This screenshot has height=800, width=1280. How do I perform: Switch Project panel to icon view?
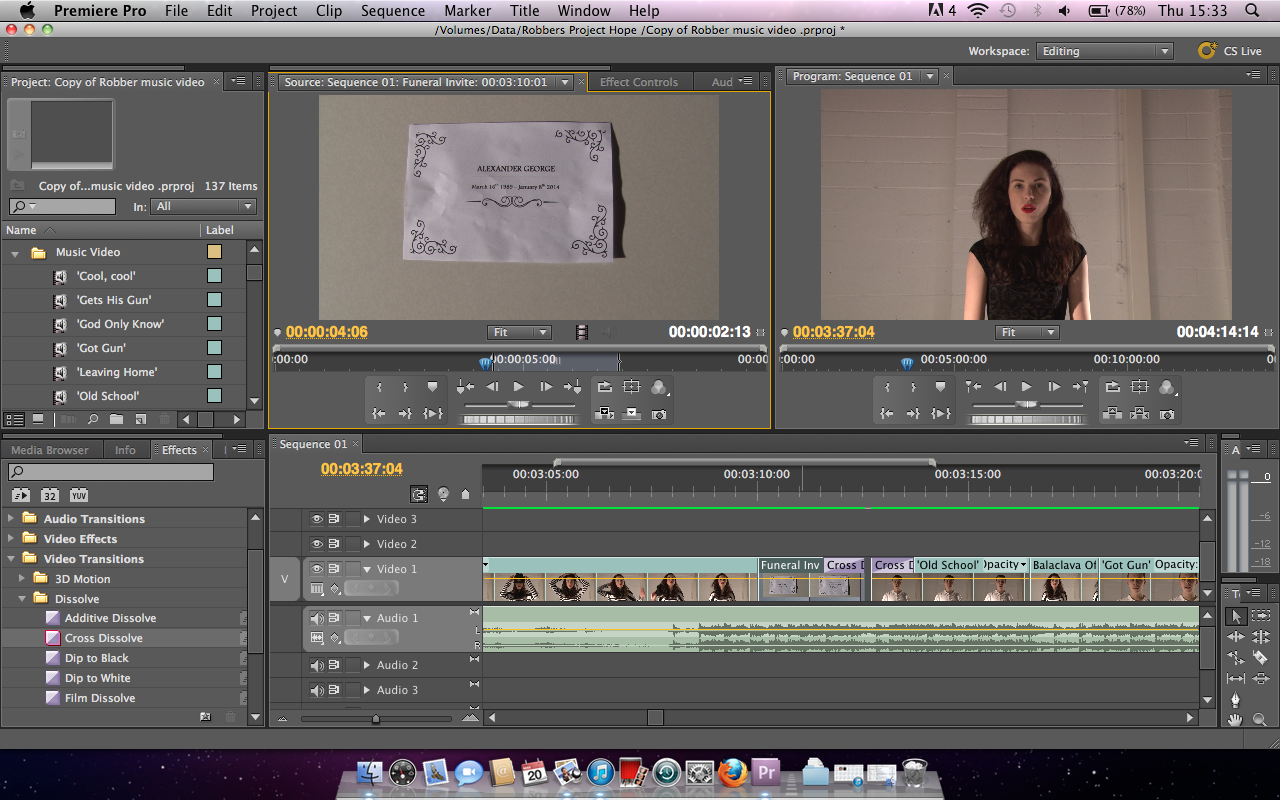[x=38, y=419]
